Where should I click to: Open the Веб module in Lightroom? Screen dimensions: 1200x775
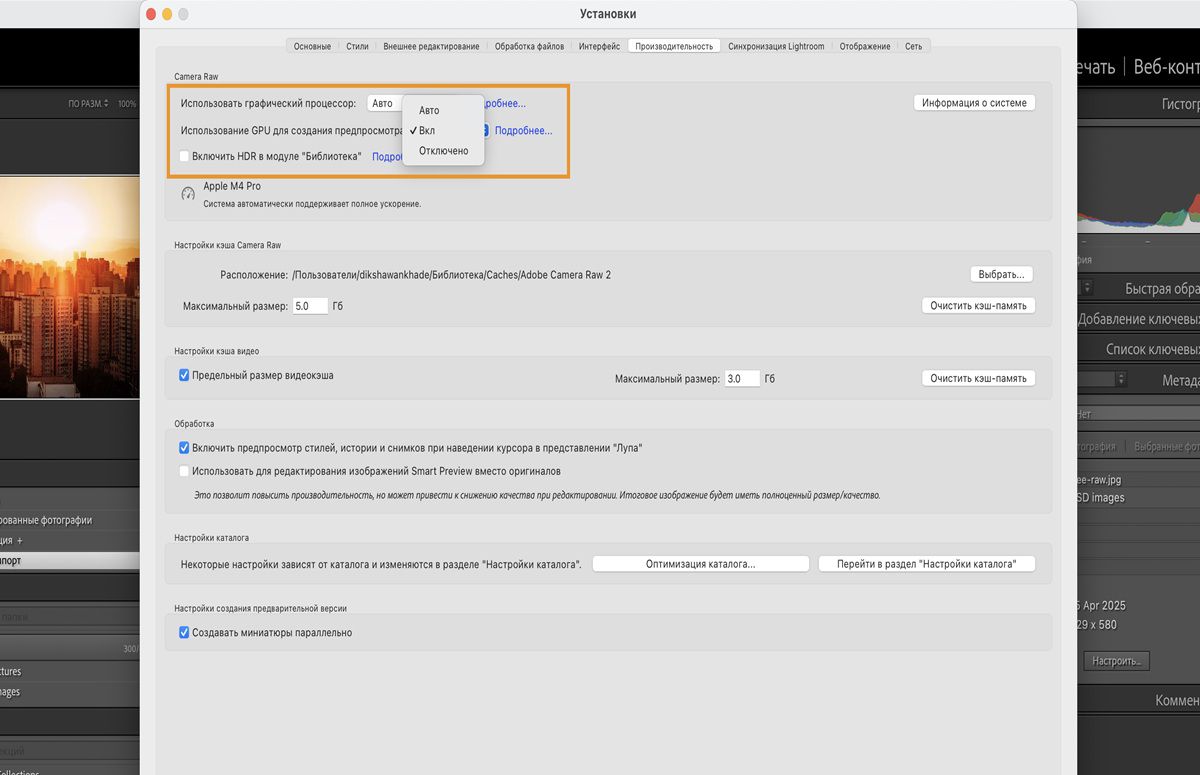click(1166, 66)
